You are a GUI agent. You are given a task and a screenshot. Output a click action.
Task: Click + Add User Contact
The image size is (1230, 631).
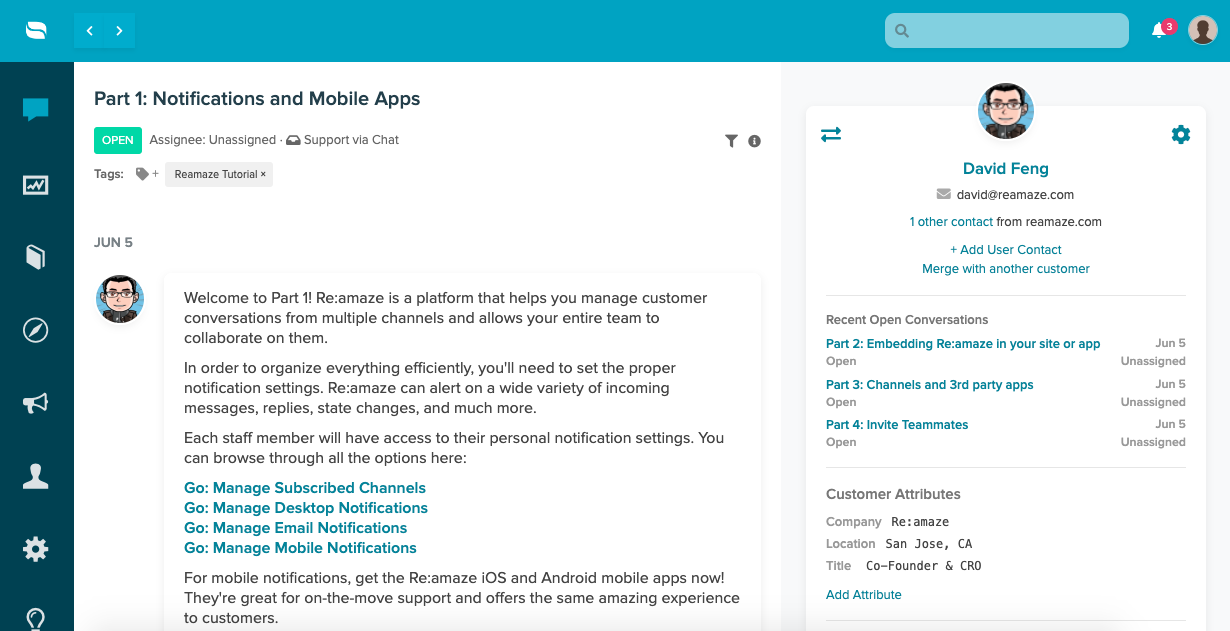(x=1006, y=250)
